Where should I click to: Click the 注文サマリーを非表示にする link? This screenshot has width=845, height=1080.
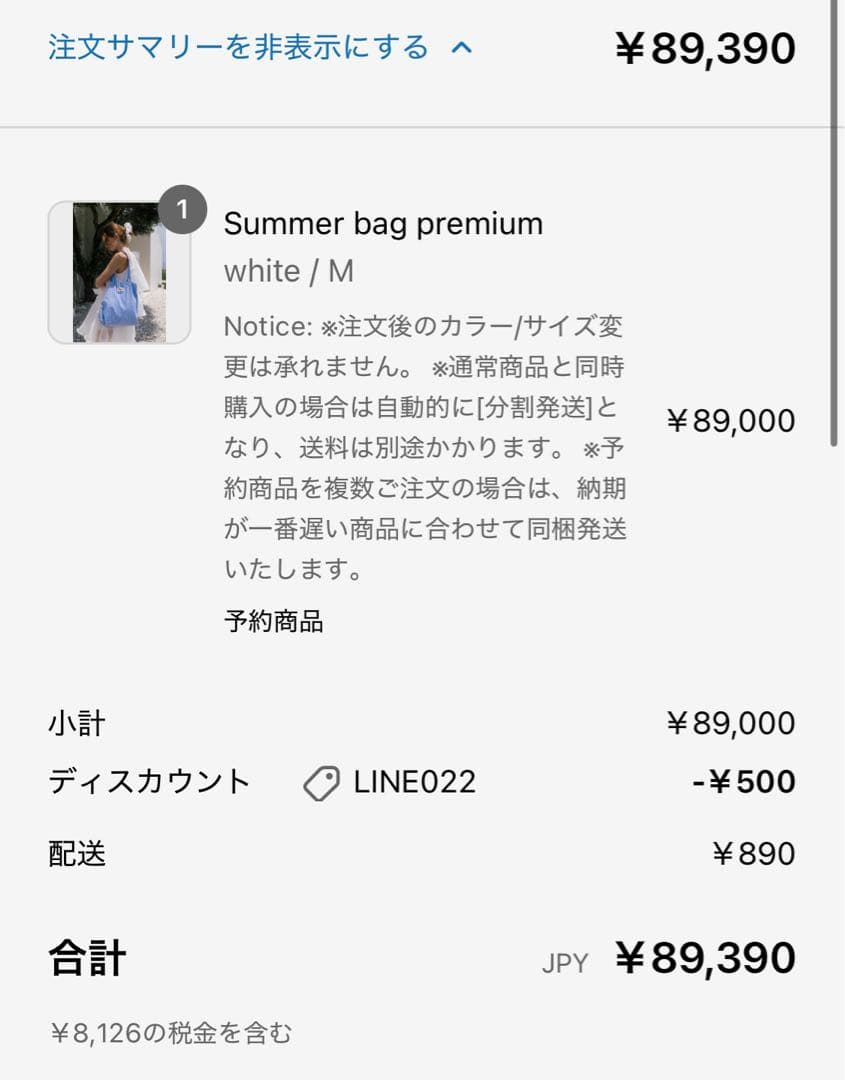[238, 47]
